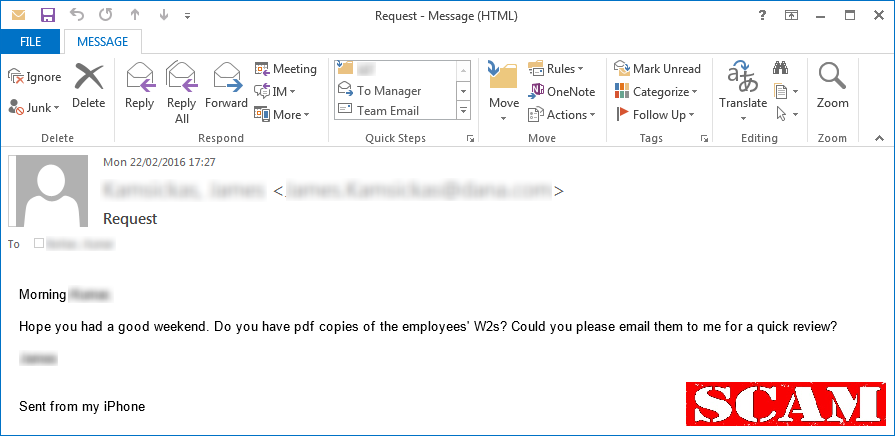895x436 pixels.
Task: Click the Reply envelope icon
Action: pyautogui.click(x=140, y=78)
